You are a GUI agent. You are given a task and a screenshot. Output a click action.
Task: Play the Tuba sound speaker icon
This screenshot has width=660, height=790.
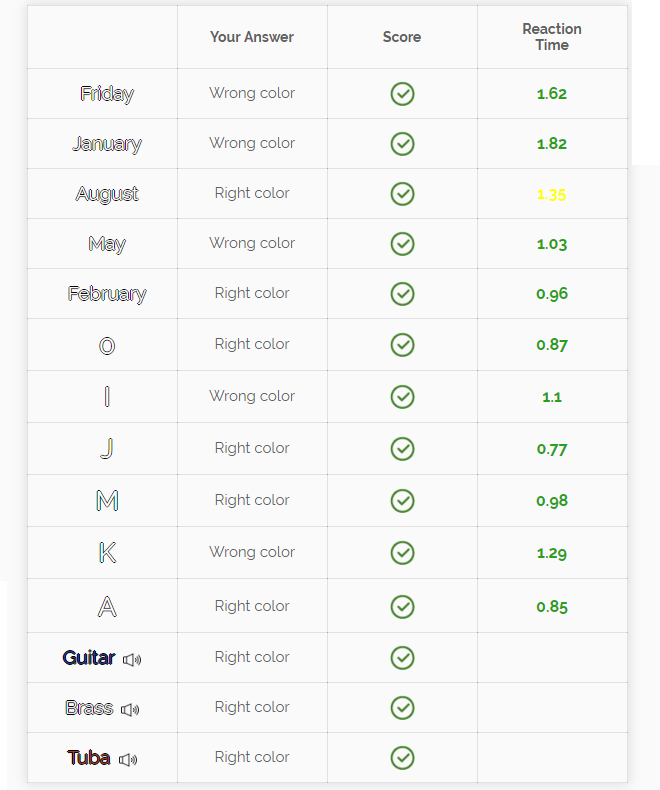click(128, 759)
